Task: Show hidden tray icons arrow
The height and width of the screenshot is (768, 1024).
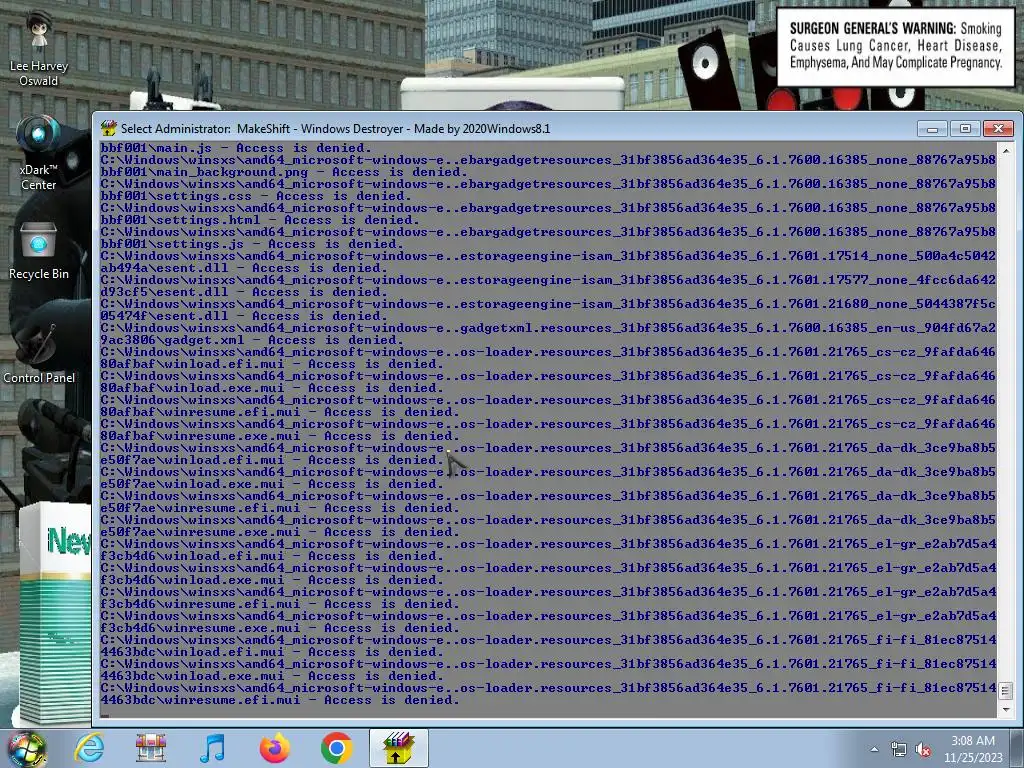Action: tap(874, 749)
